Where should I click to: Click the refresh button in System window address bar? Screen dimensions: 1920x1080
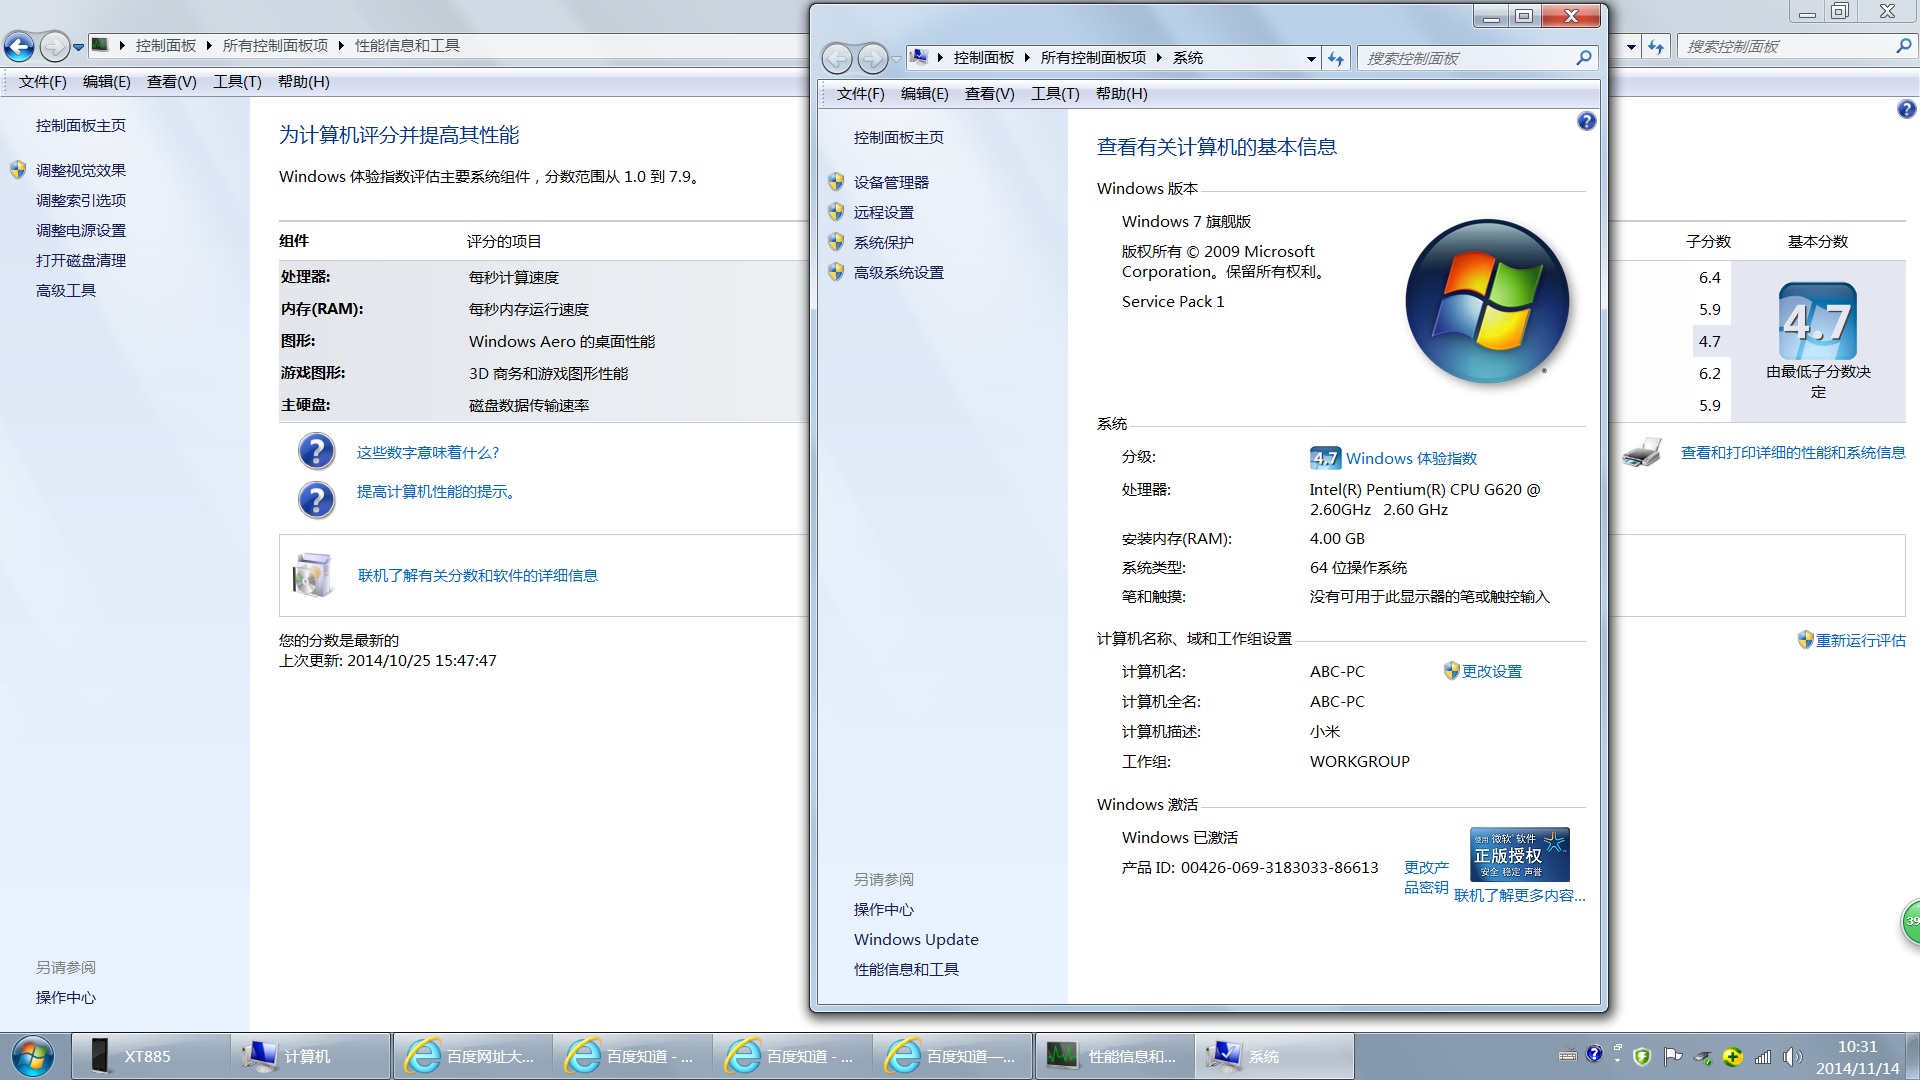pos(1336,59)
